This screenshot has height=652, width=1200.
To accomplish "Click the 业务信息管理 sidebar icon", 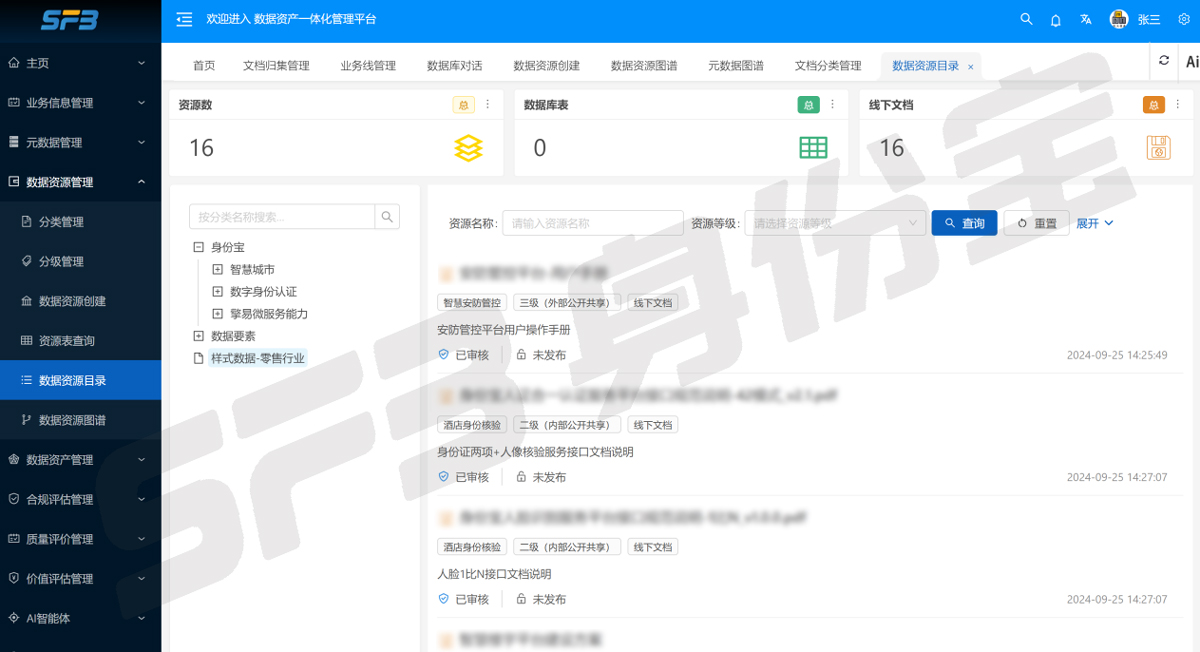I will pyautogui.click(x=14, y=102).
